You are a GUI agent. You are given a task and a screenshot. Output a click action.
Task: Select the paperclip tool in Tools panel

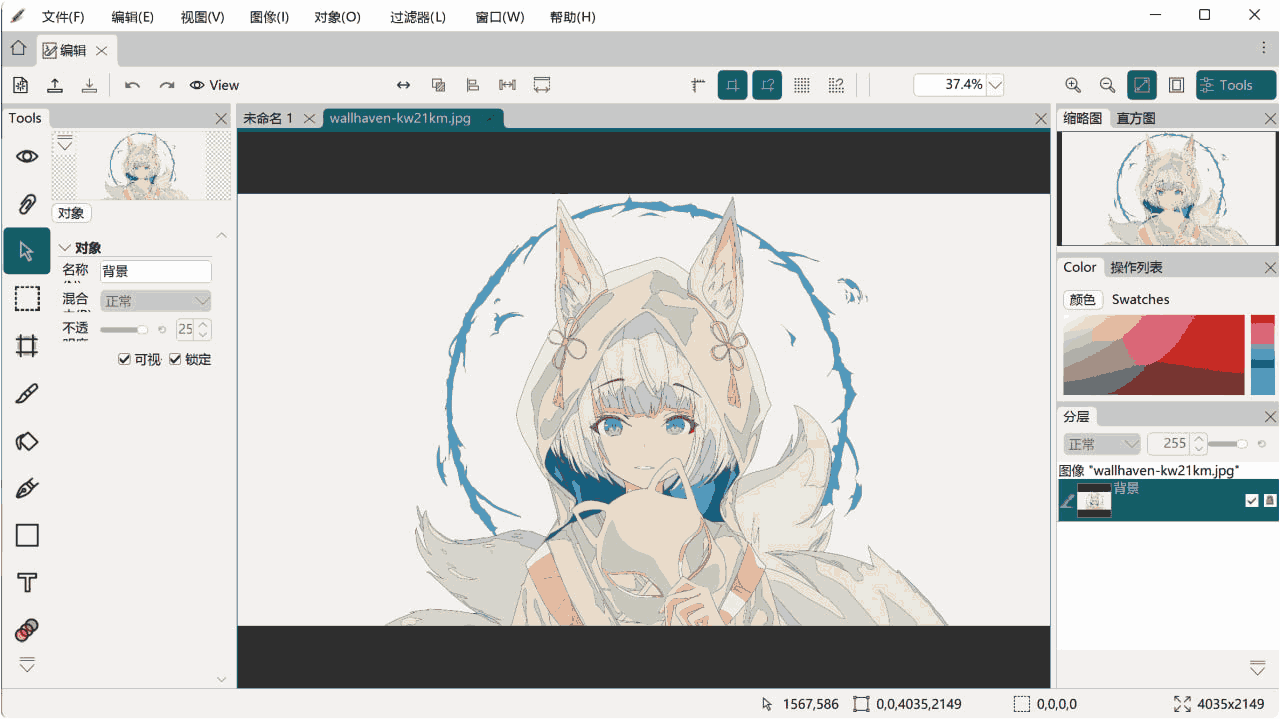[27, 204]
